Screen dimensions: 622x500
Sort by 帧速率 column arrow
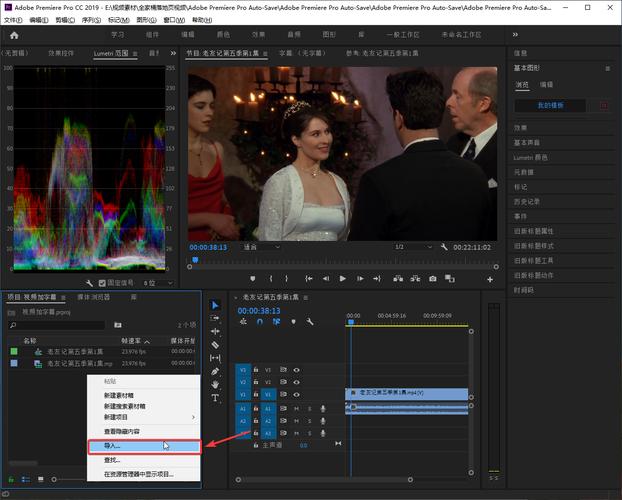pos(147,341)
